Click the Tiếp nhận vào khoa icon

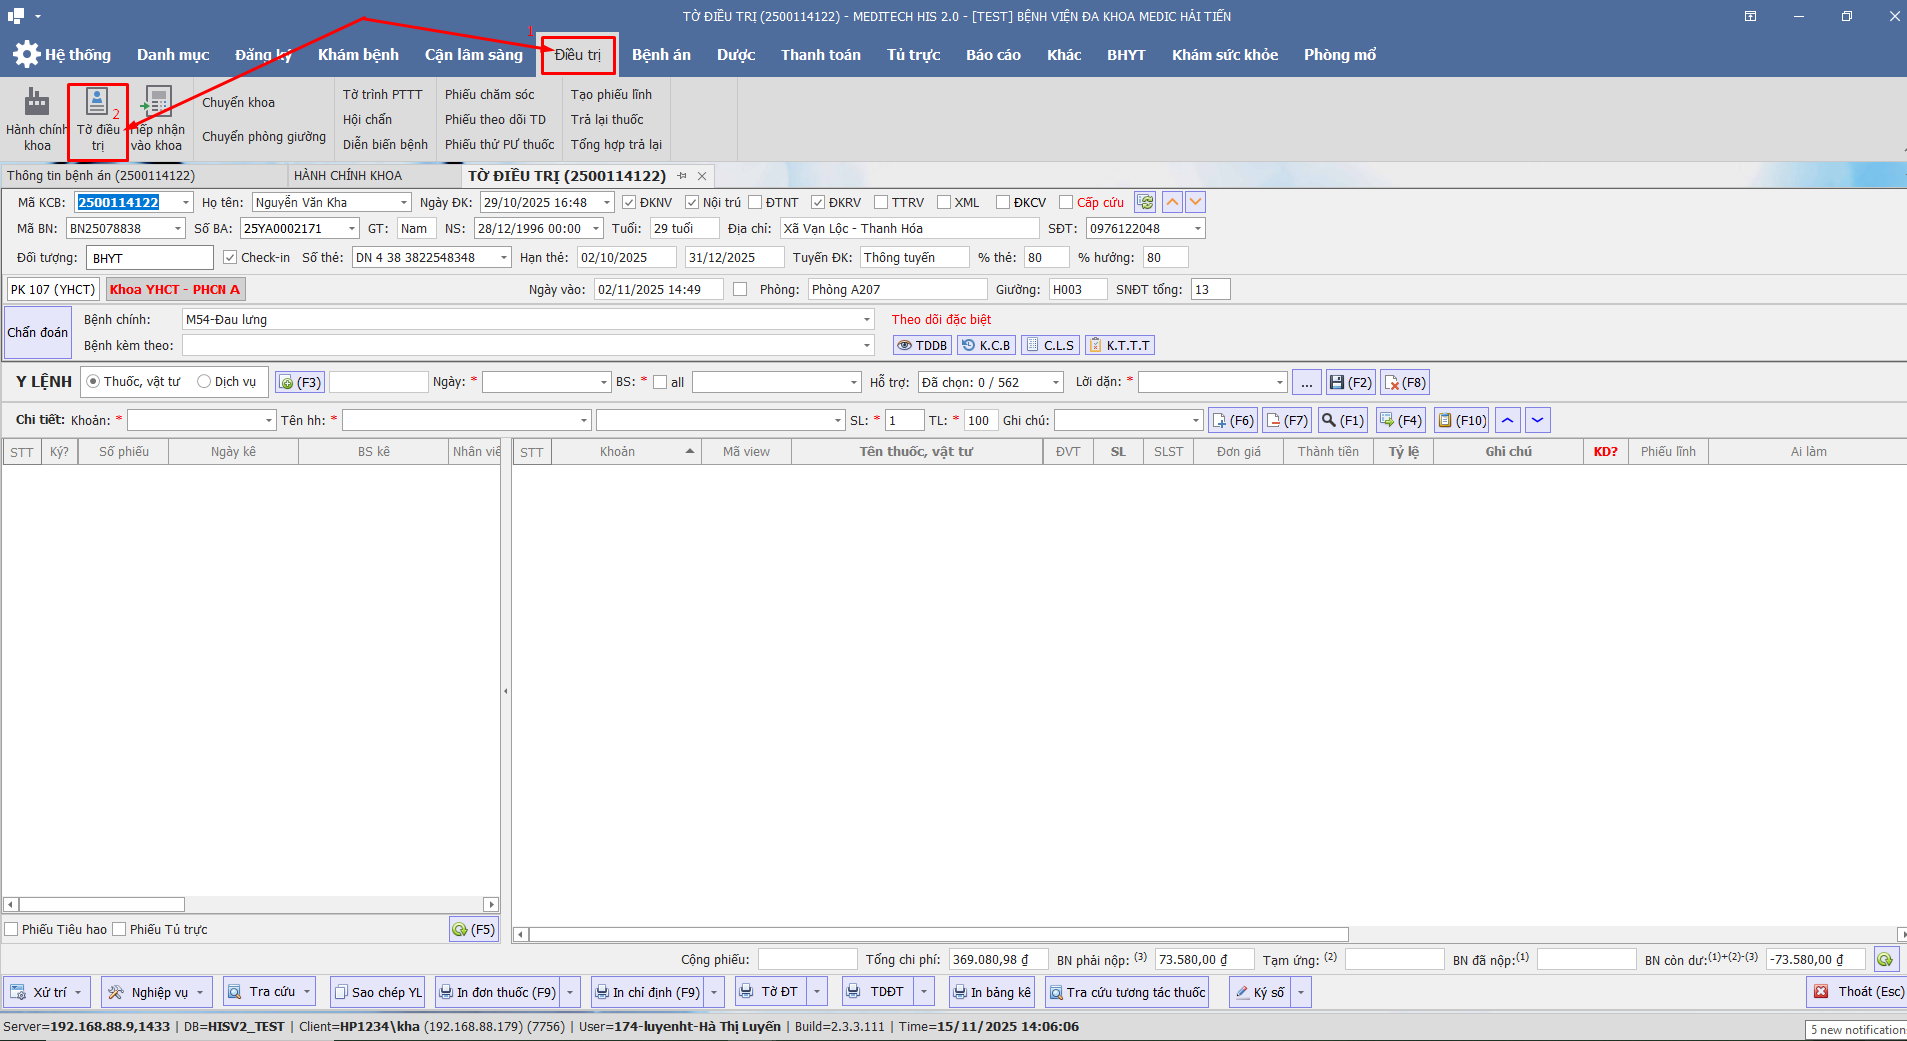tap(157, 103)
